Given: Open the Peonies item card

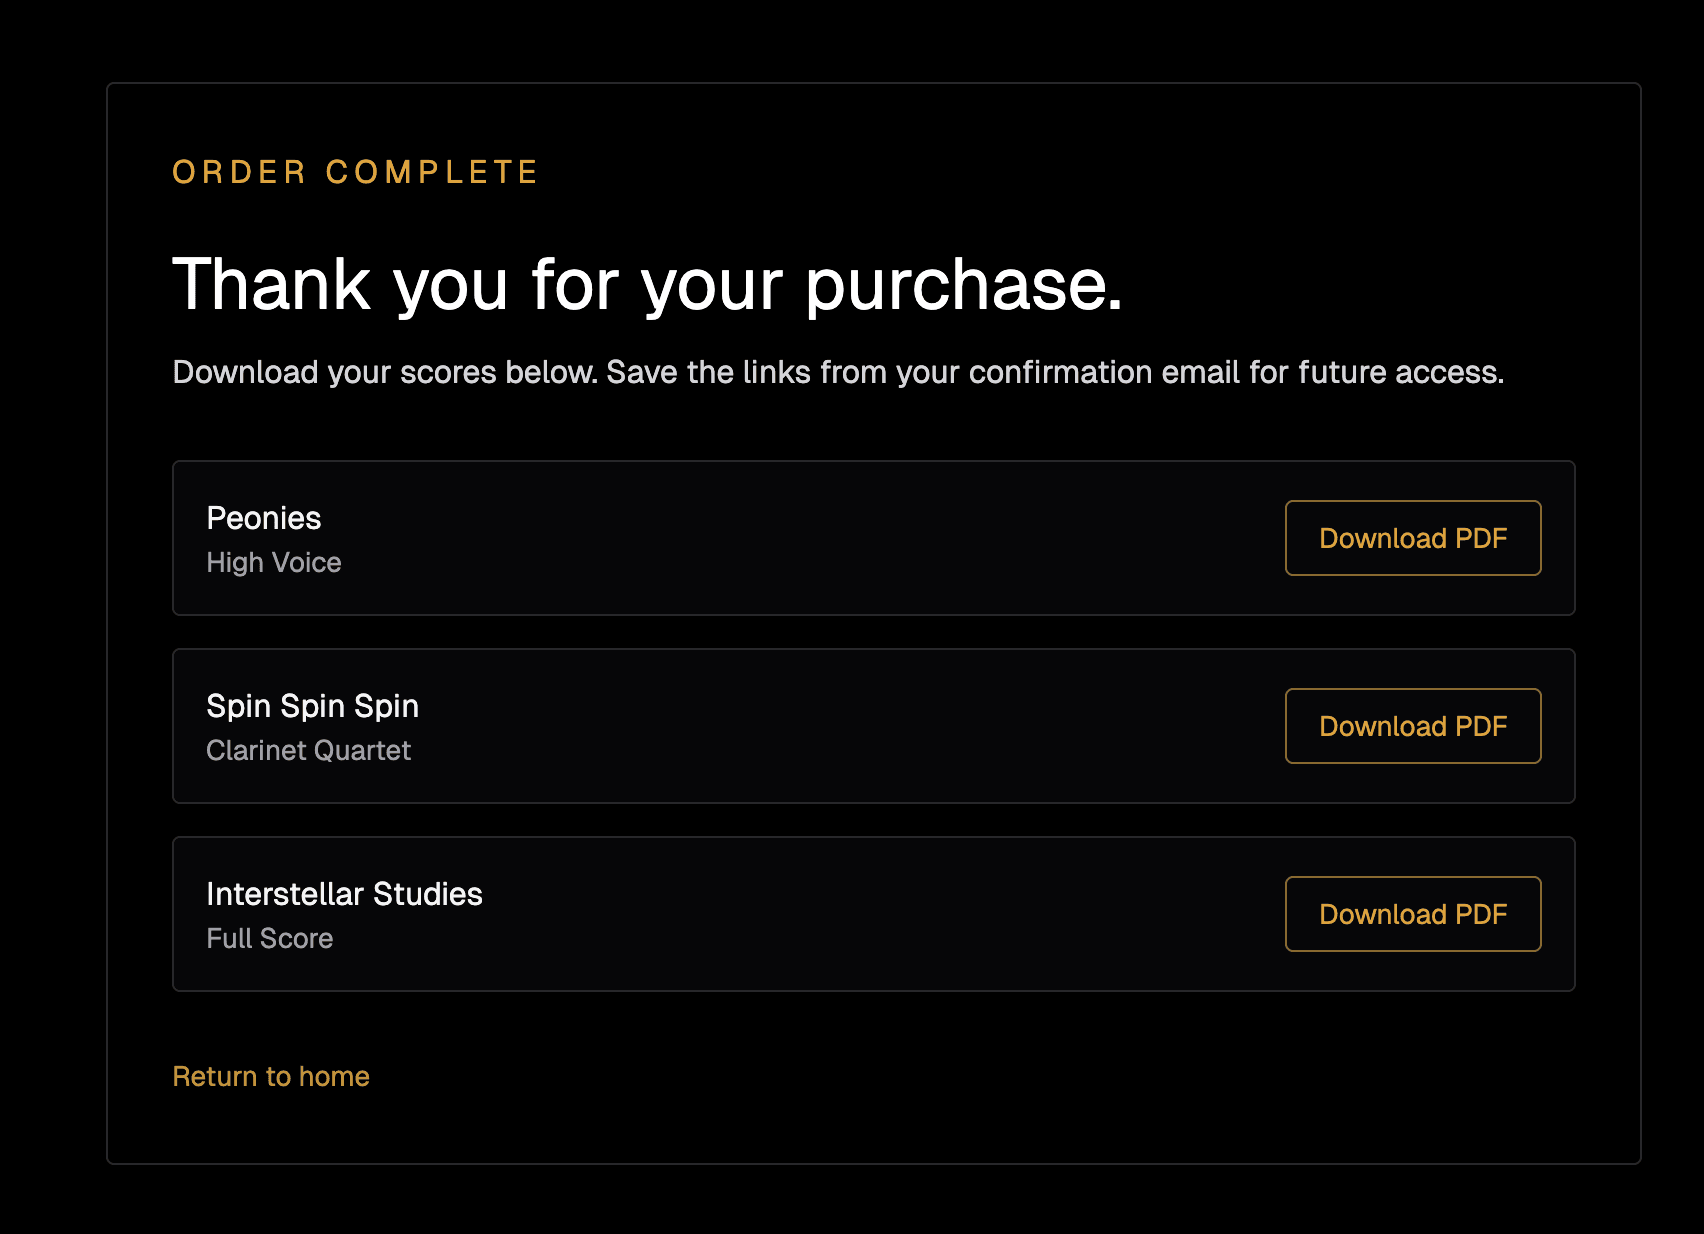Looking at the screenshot, I should click(x=800, y=538).
